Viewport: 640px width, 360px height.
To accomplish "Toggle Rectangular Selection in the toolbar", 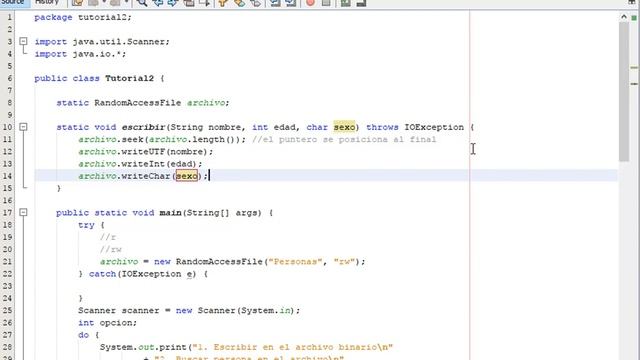I will (204, 3).
